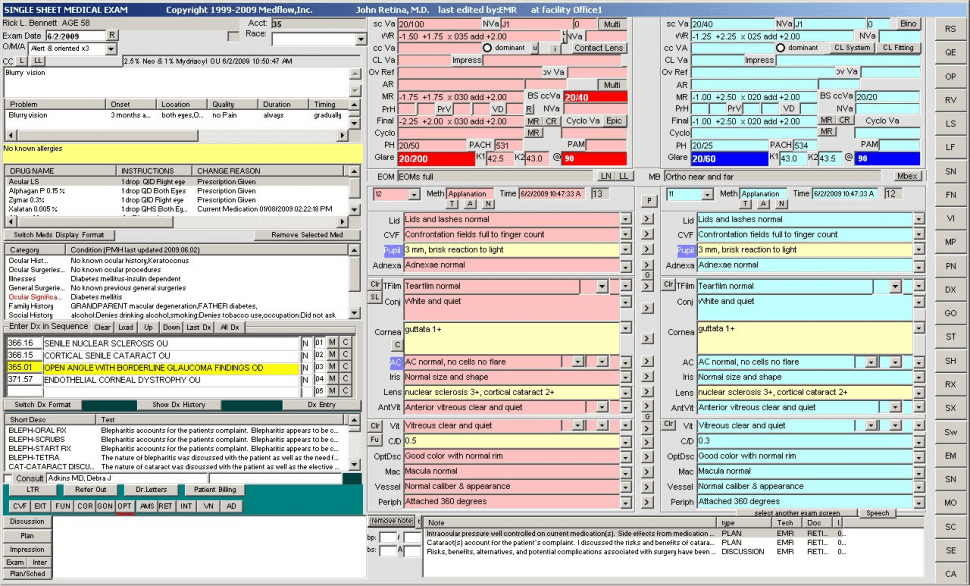Expand the pink Lens findings dropdown
Screen dimensions: 970x586
point(626,392)
